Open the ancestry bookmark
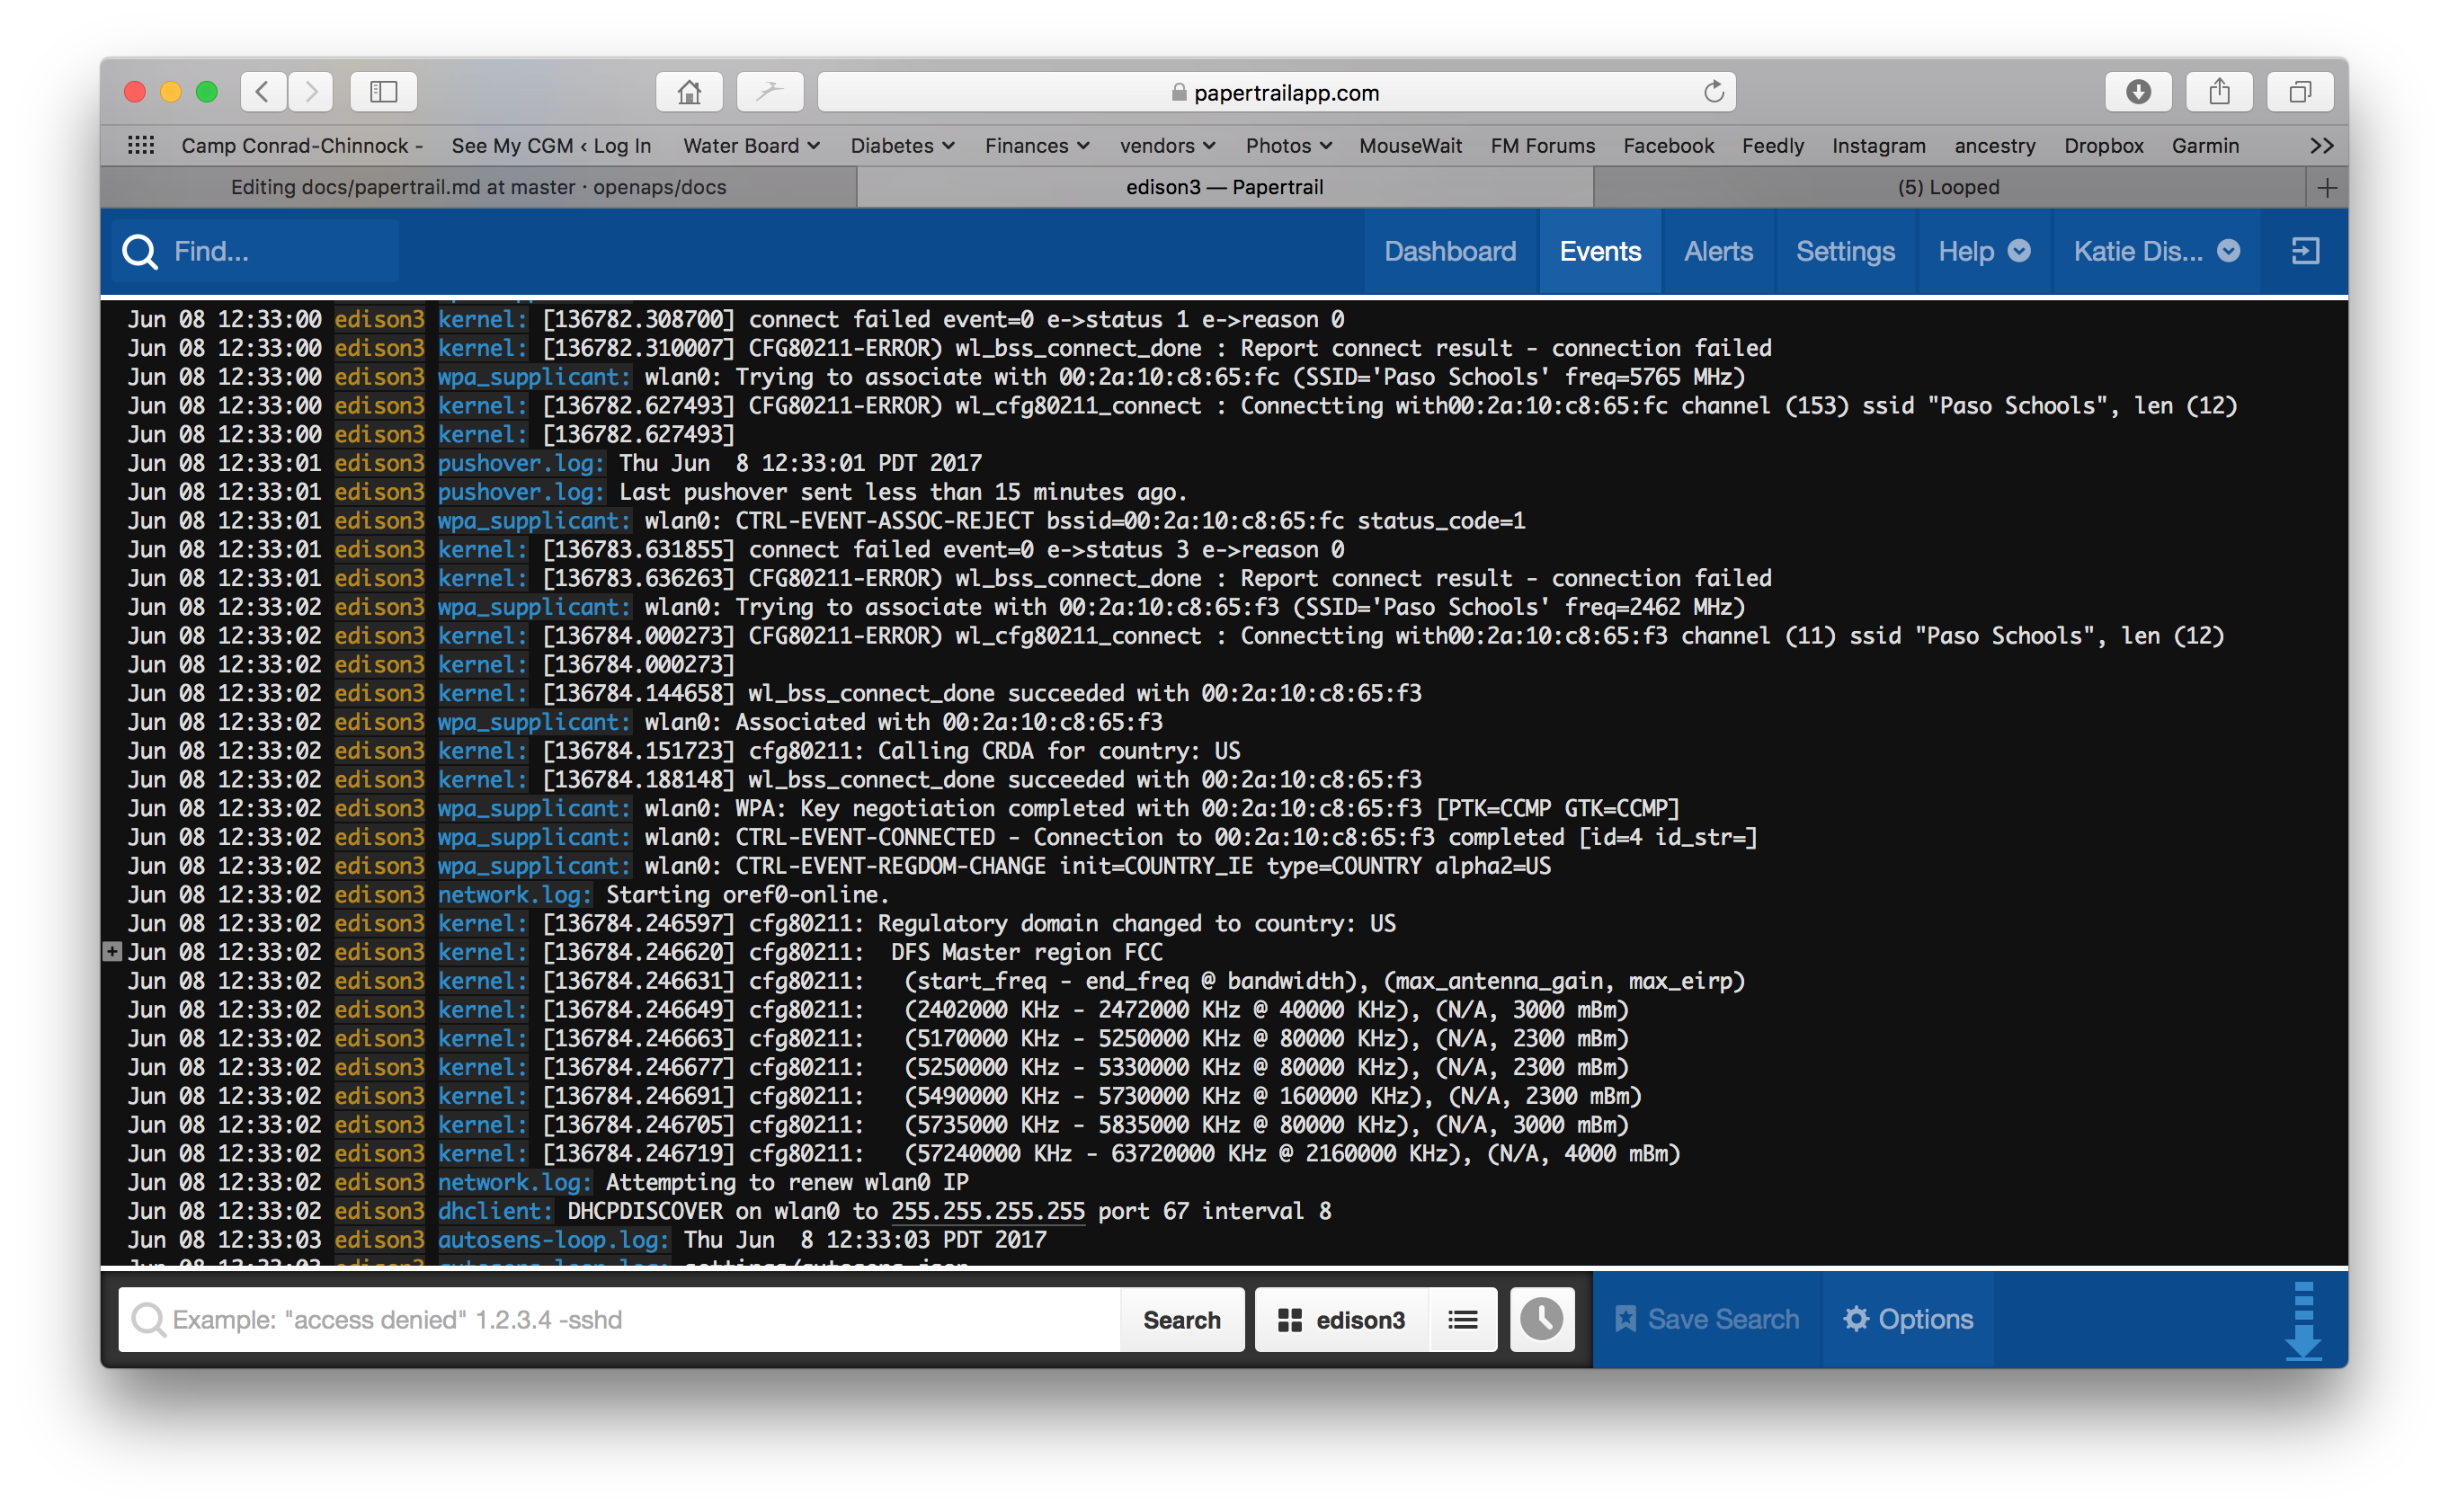This screenshot has width=2449, height=1512. 1994,145
